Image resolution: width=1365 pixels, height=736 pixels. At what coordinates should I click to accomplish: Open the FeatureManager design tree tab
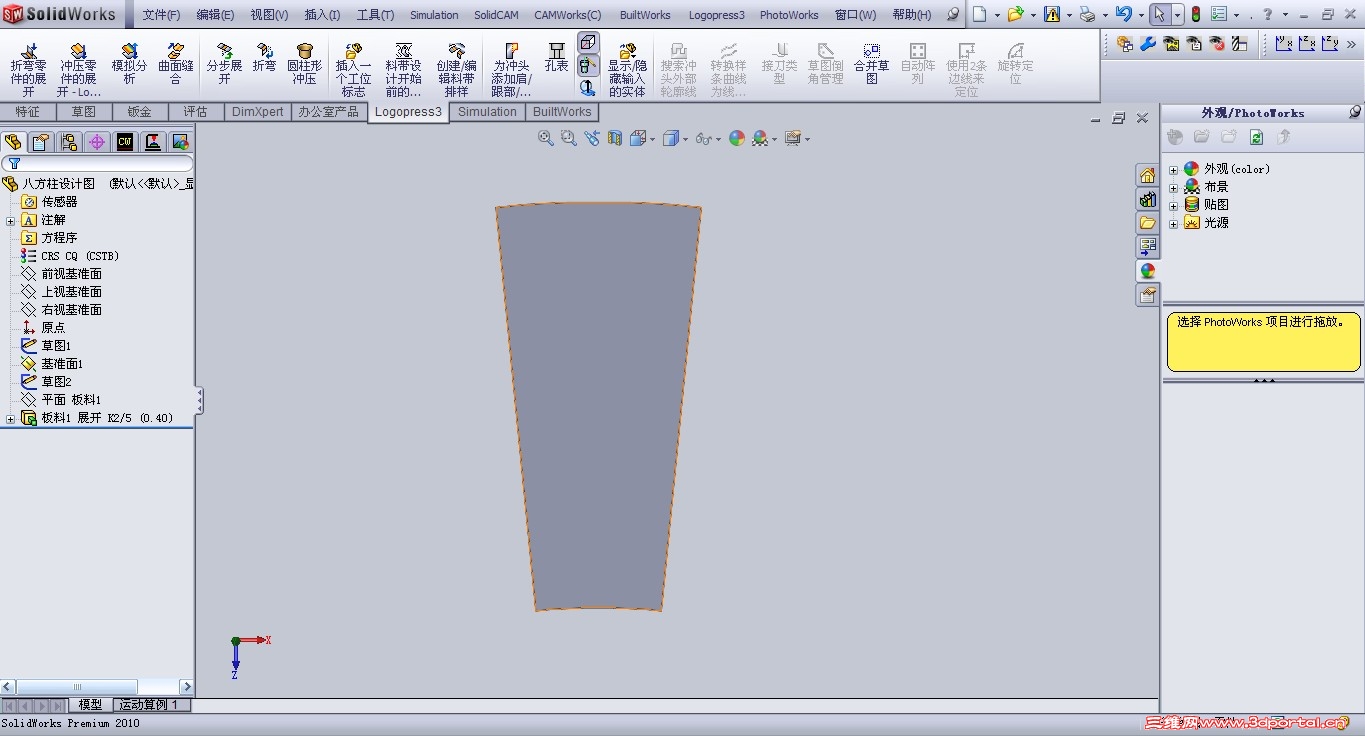coord(13,142)
